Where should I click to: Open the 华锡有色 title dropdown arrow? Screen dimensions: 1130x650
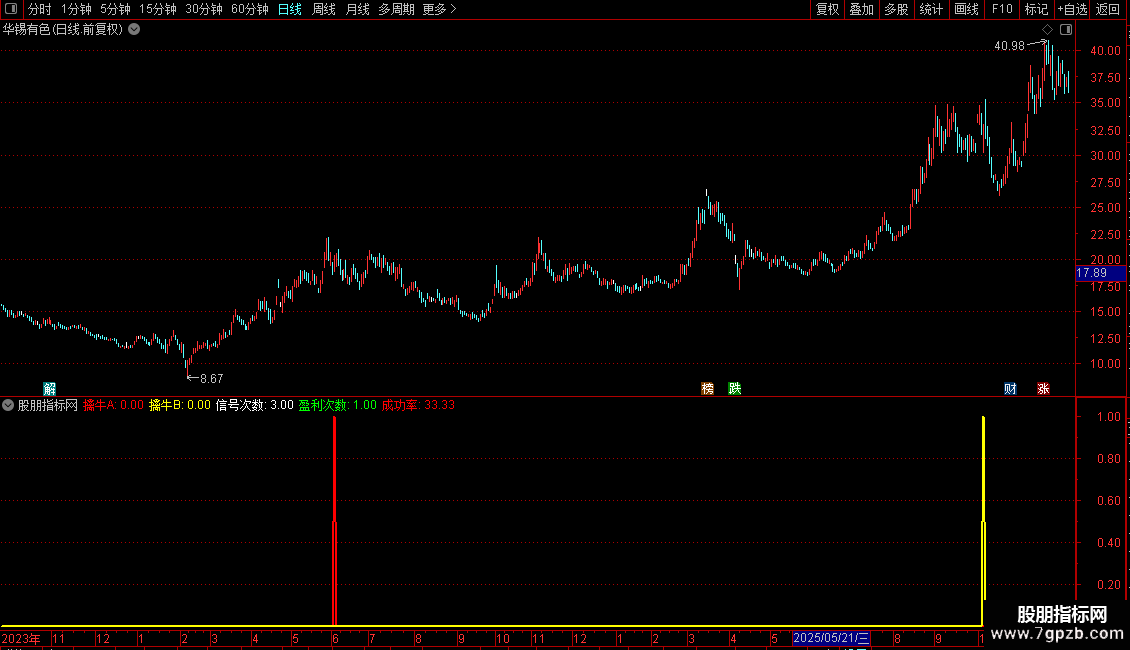click(x=134, y=30)
